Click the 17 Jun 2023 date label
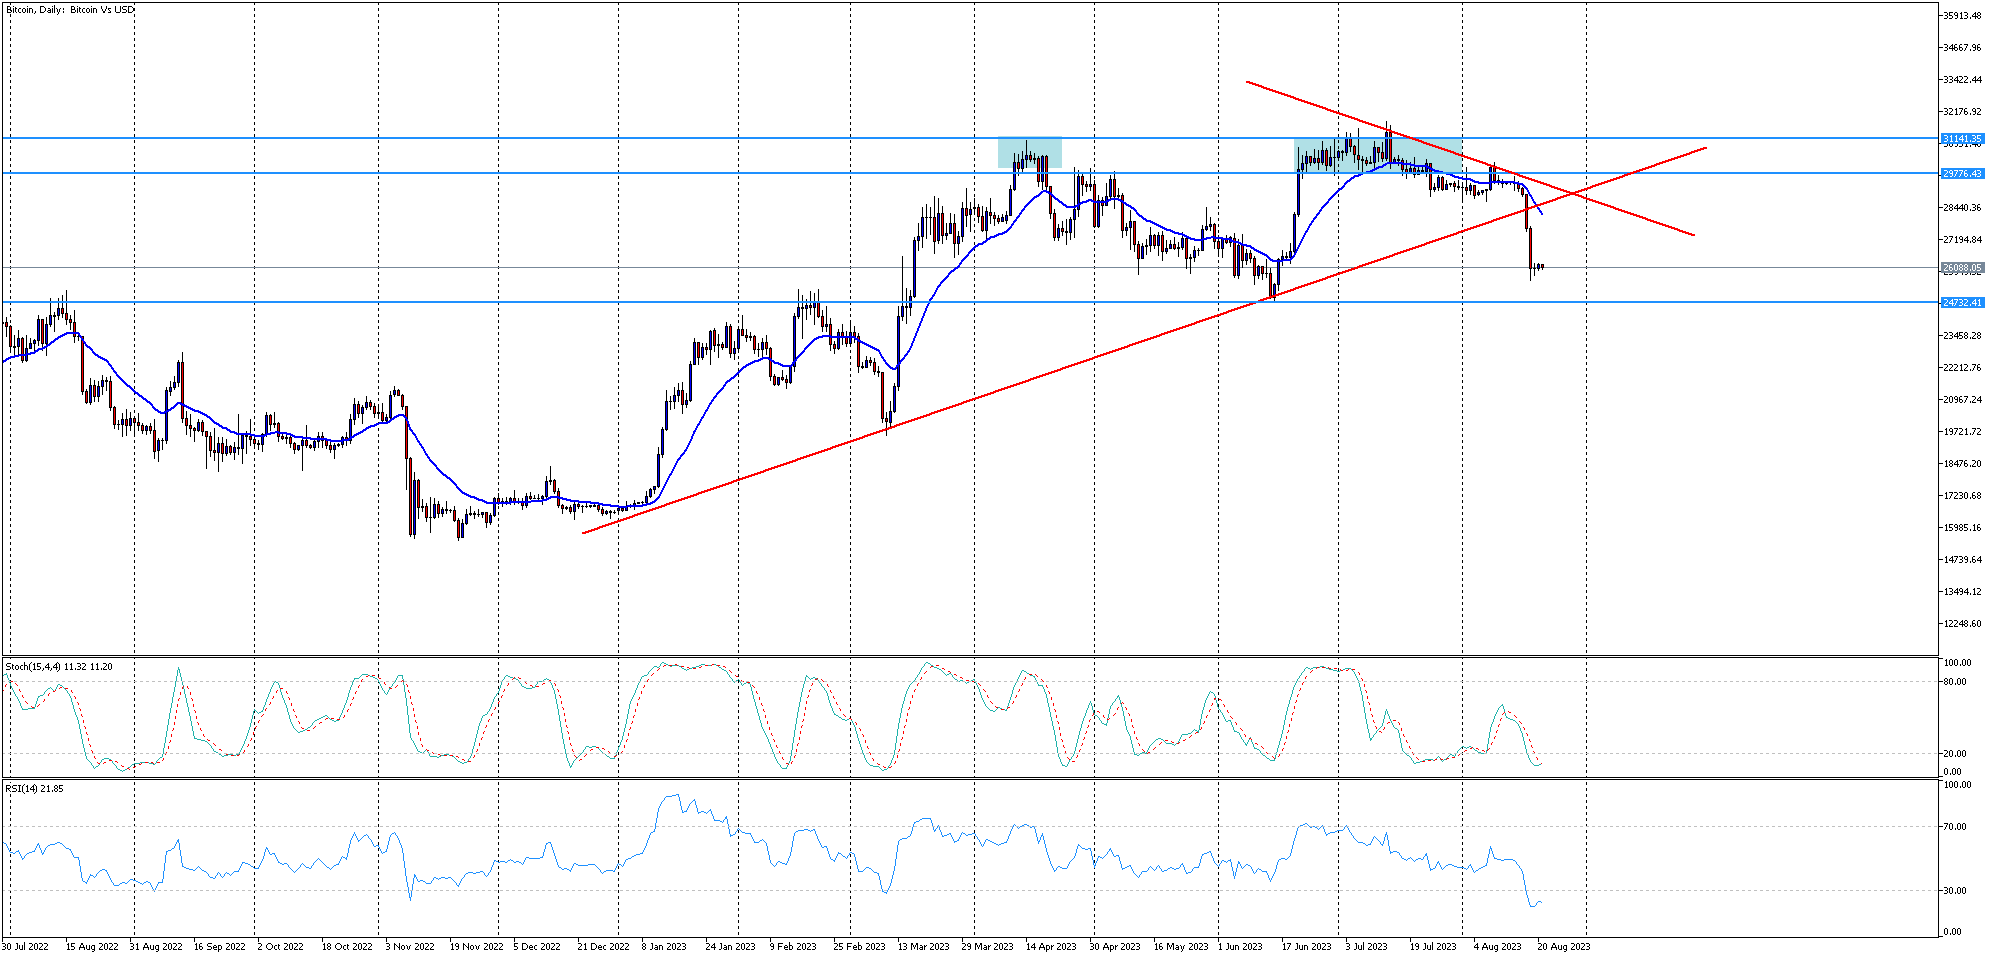1996x958 pixels. (1306, 946)
